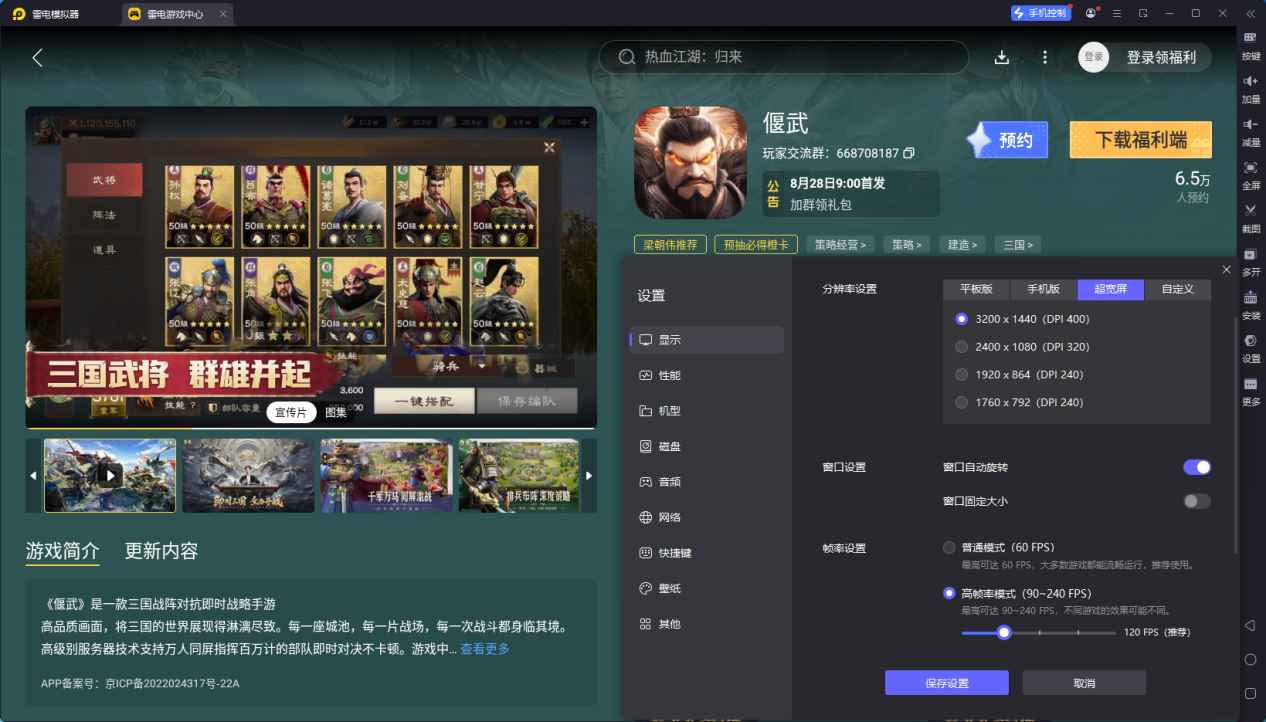Viewport: 1266px width, 722px height.
Task: Open the 性能 settings section
Action: coord(707,375)
